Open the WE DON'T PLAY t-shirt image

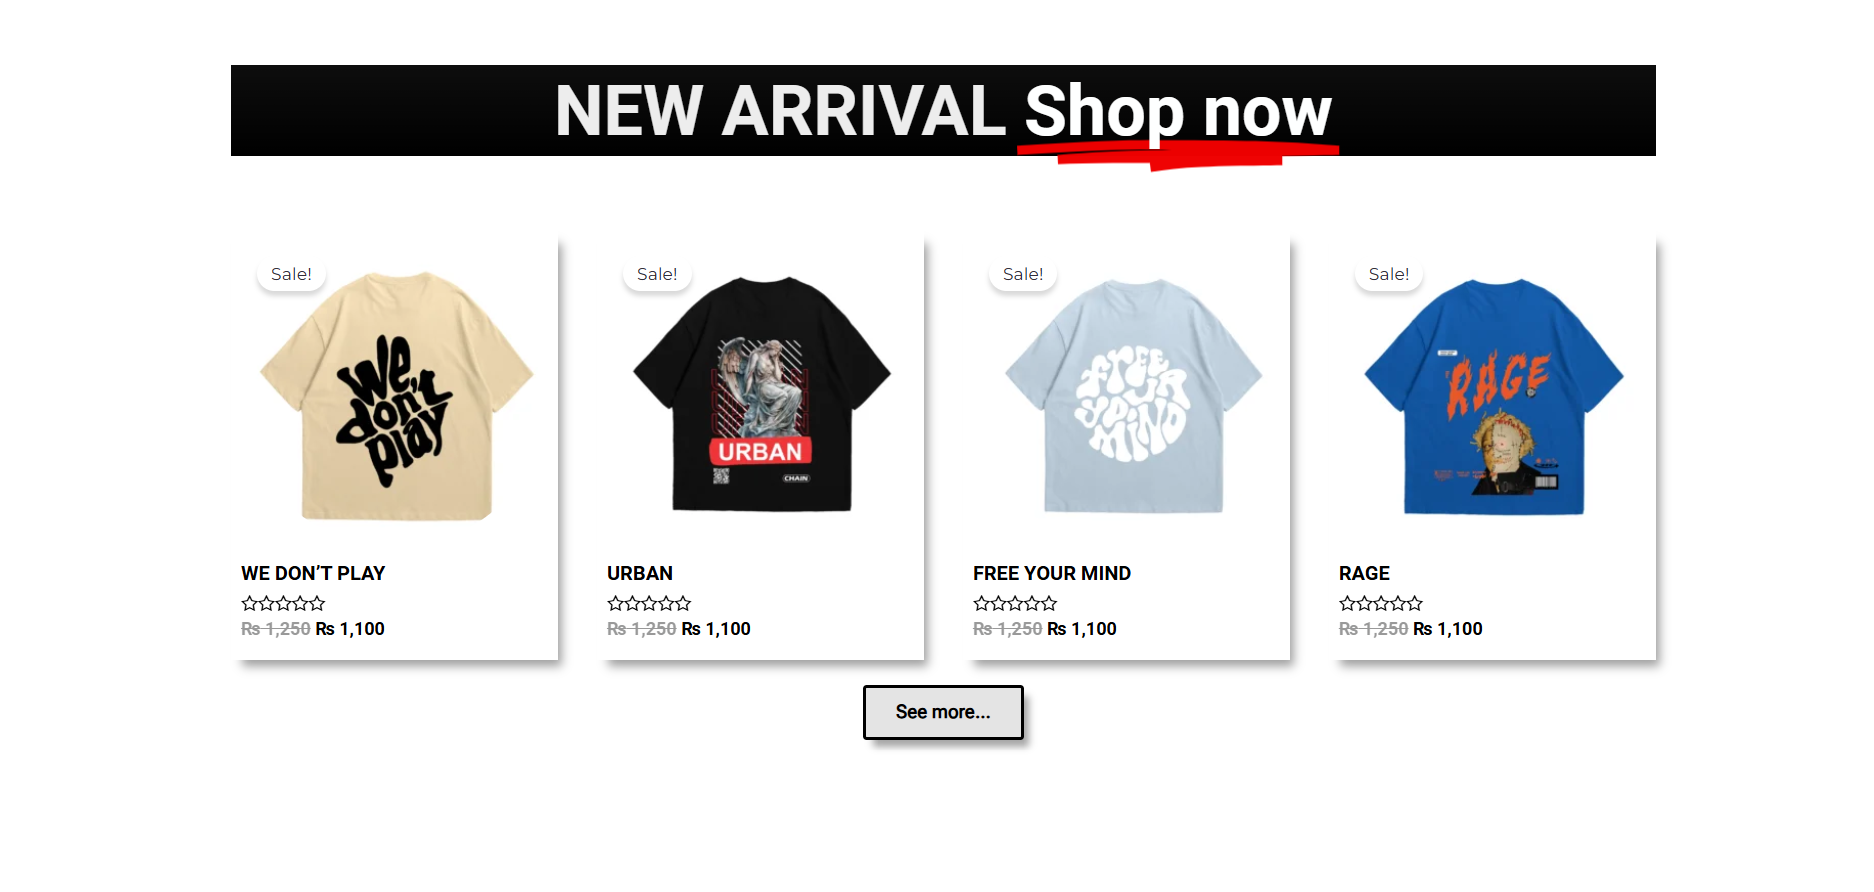coord(396,396)
